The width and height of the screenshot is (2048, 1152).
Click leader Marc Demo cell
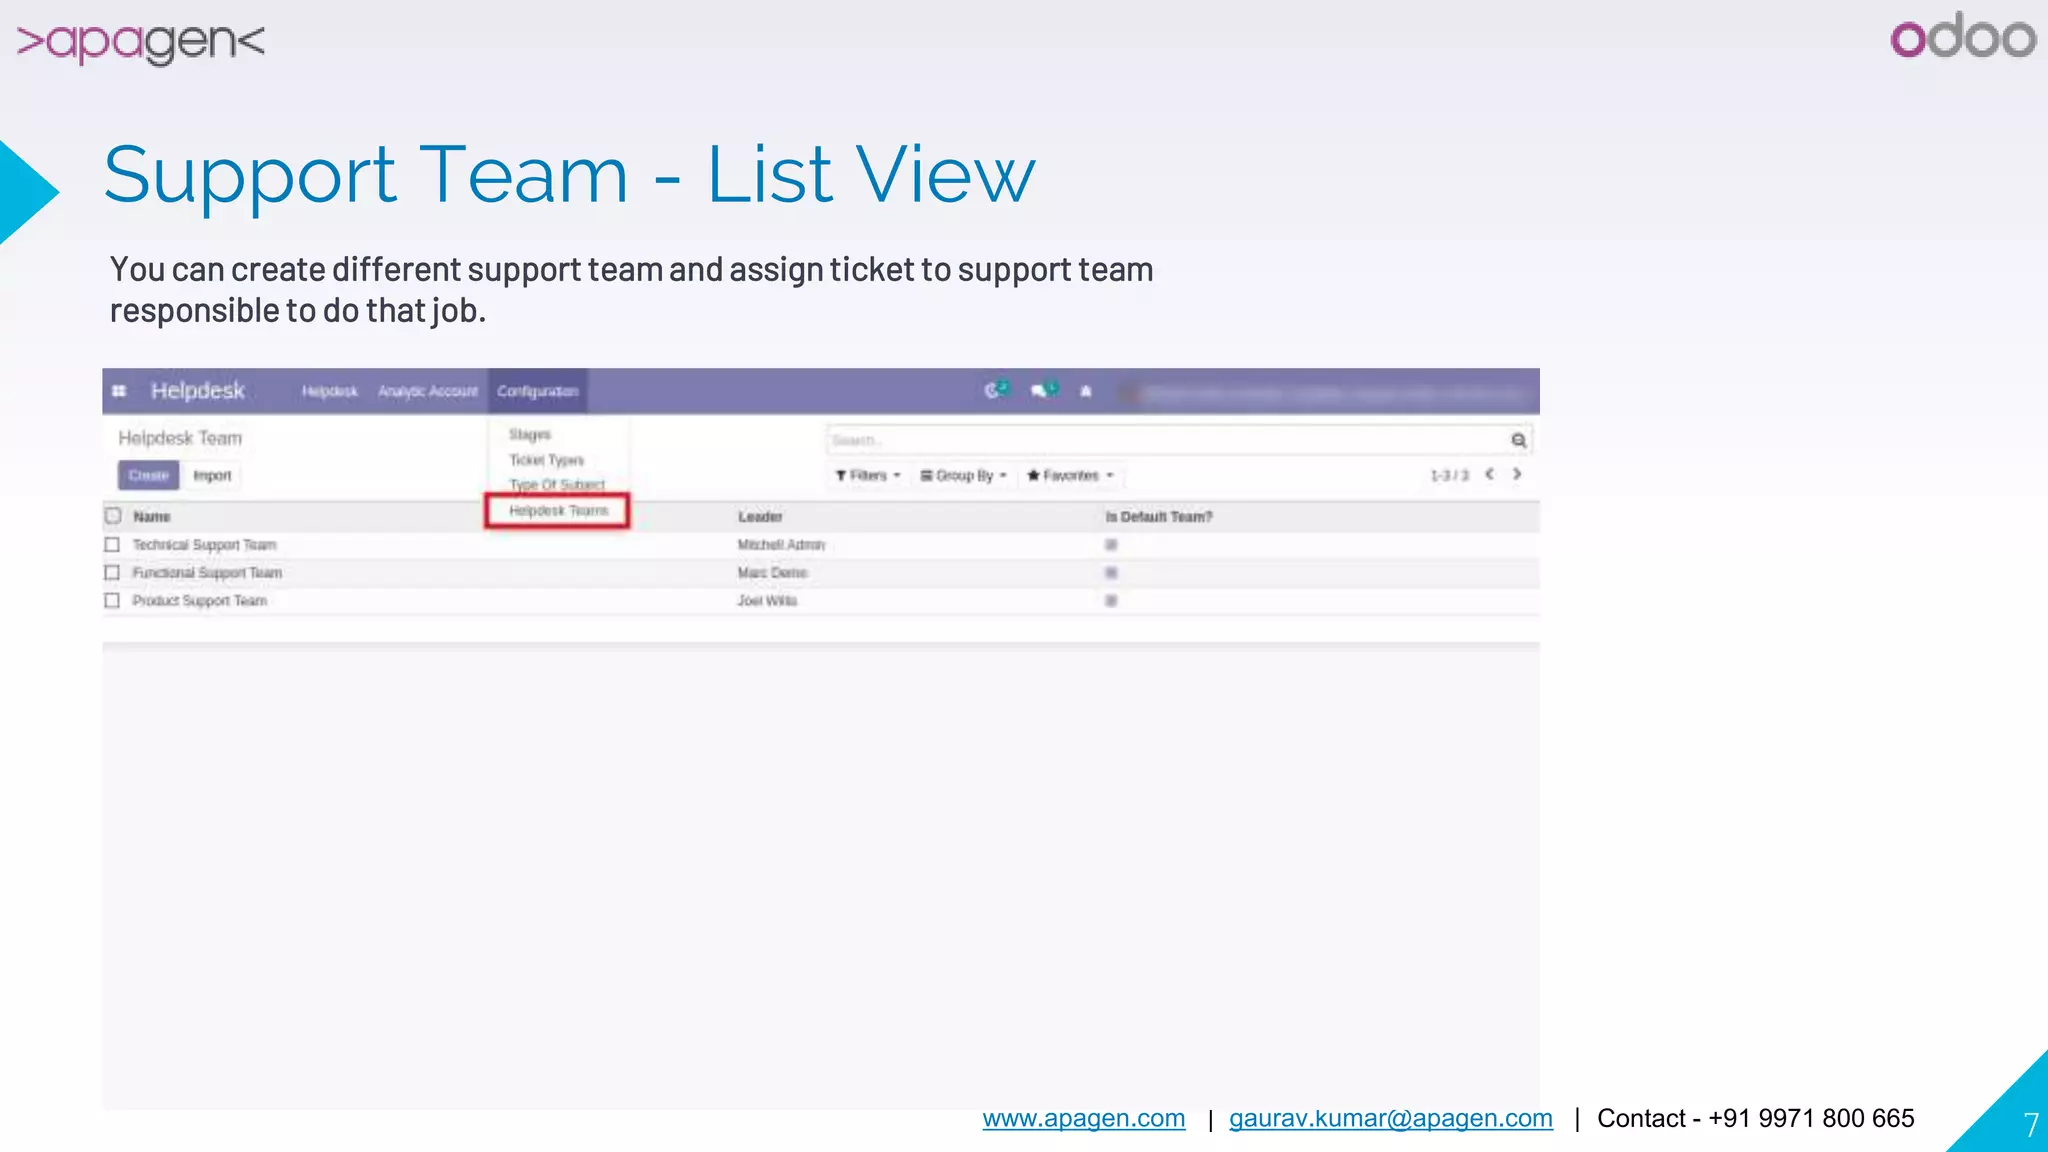click(772, 573)
